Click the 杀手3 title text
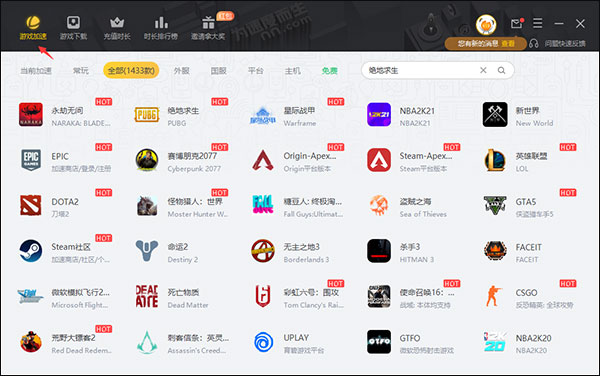The height and width of the screenshot is (376, 600). [x=410, y=247]
